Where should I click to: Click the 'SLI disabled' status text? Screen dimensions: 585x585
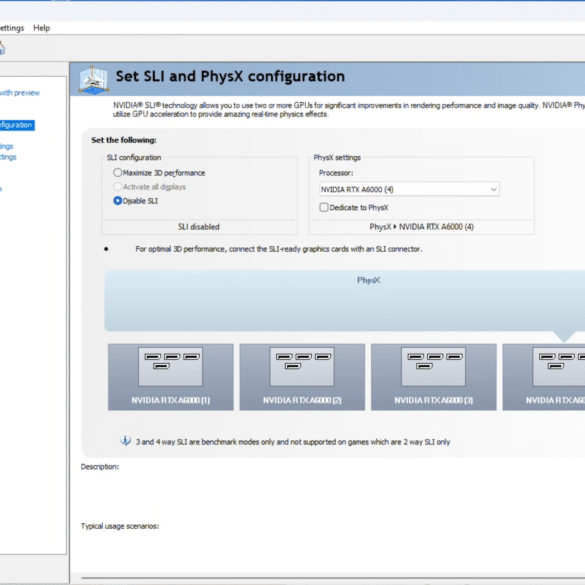tap(199, 227)
